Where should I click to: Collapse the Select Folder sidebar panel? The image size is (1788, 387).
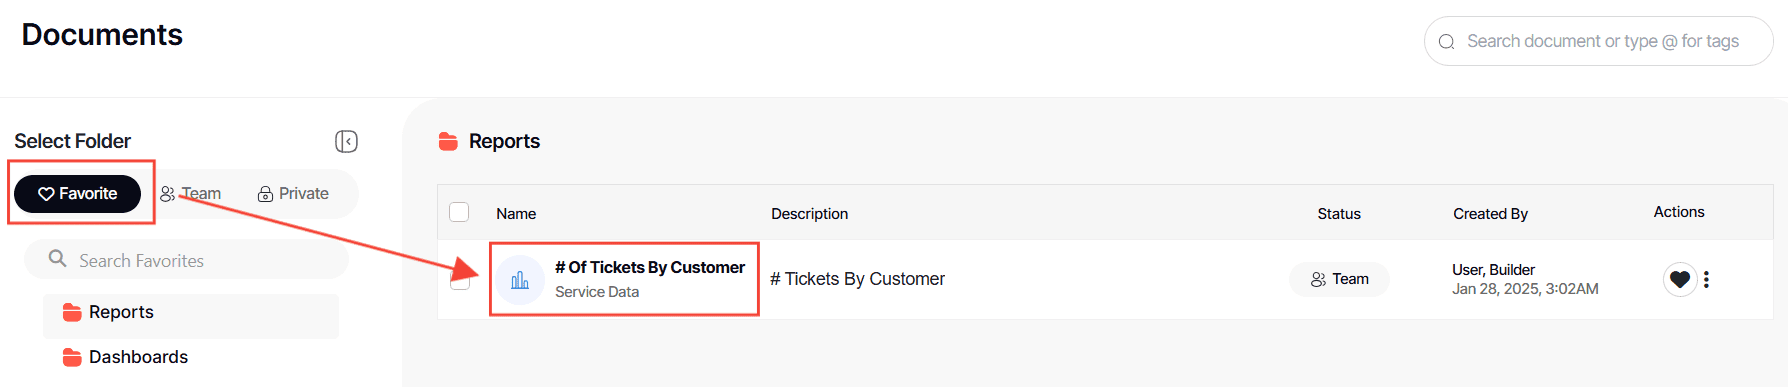coord(346,141)
